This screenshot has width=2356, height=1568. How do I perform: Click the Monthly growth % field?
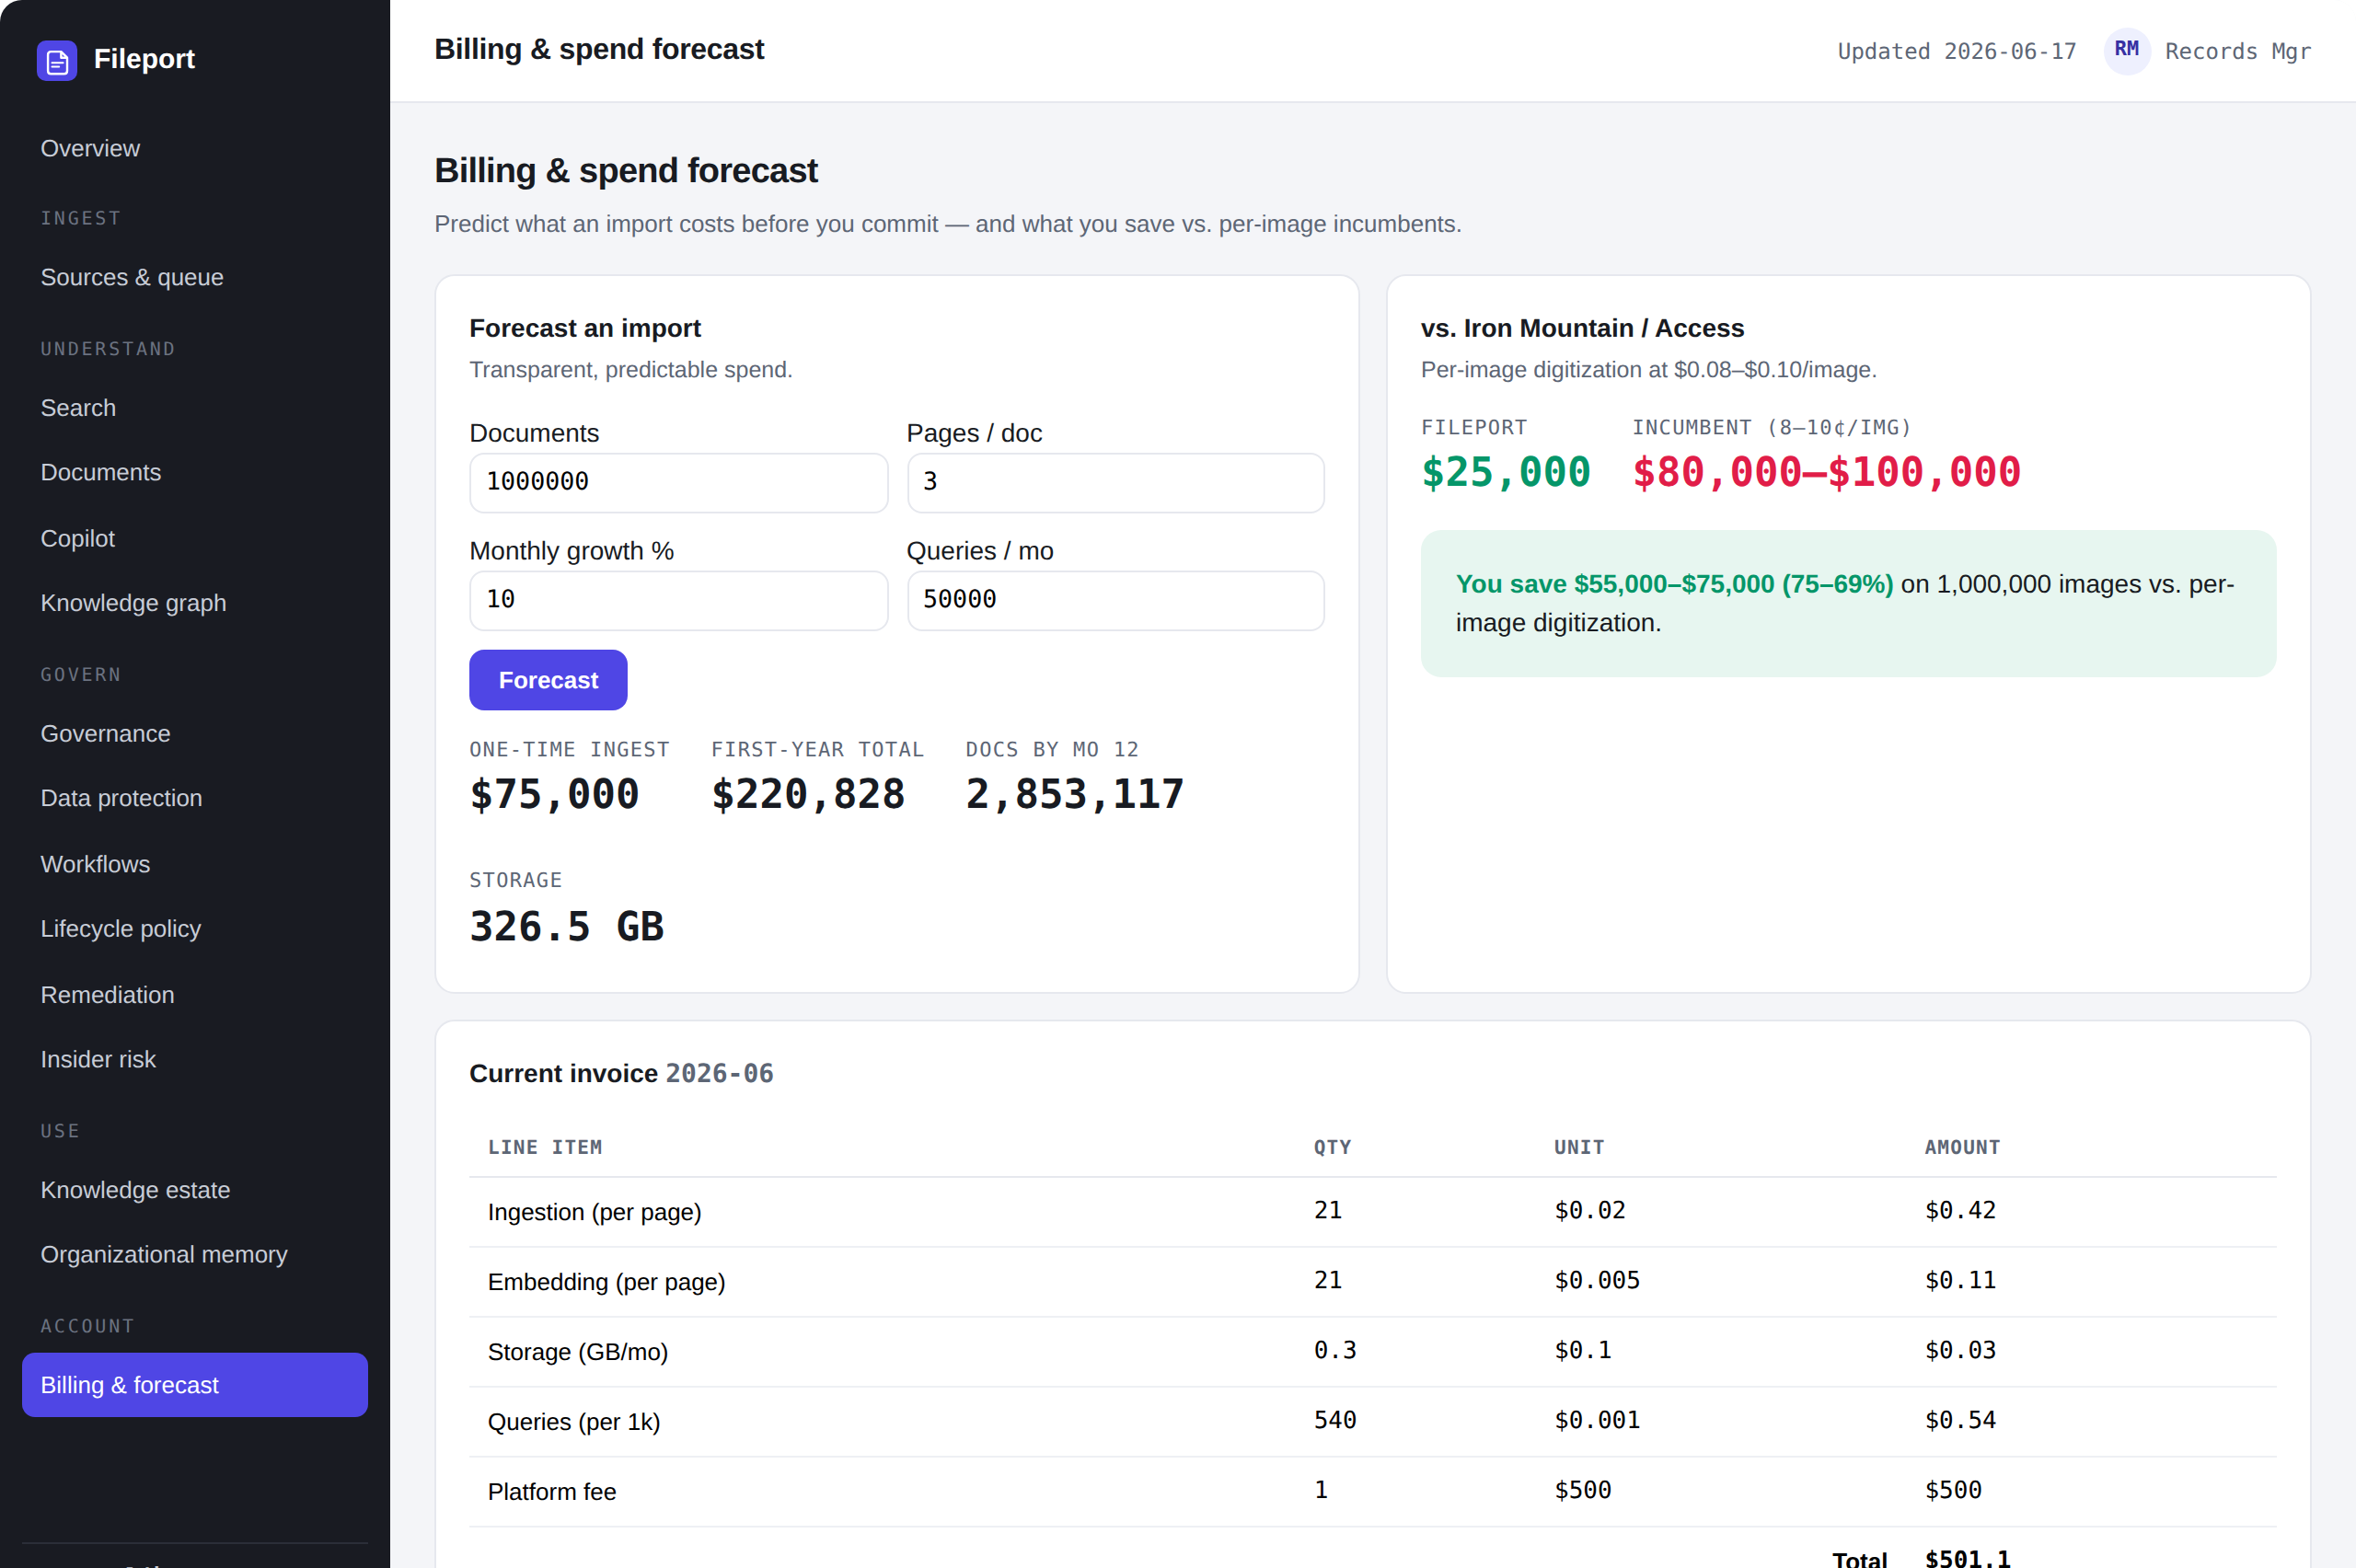pyautogui.click(x=679, y=601)
